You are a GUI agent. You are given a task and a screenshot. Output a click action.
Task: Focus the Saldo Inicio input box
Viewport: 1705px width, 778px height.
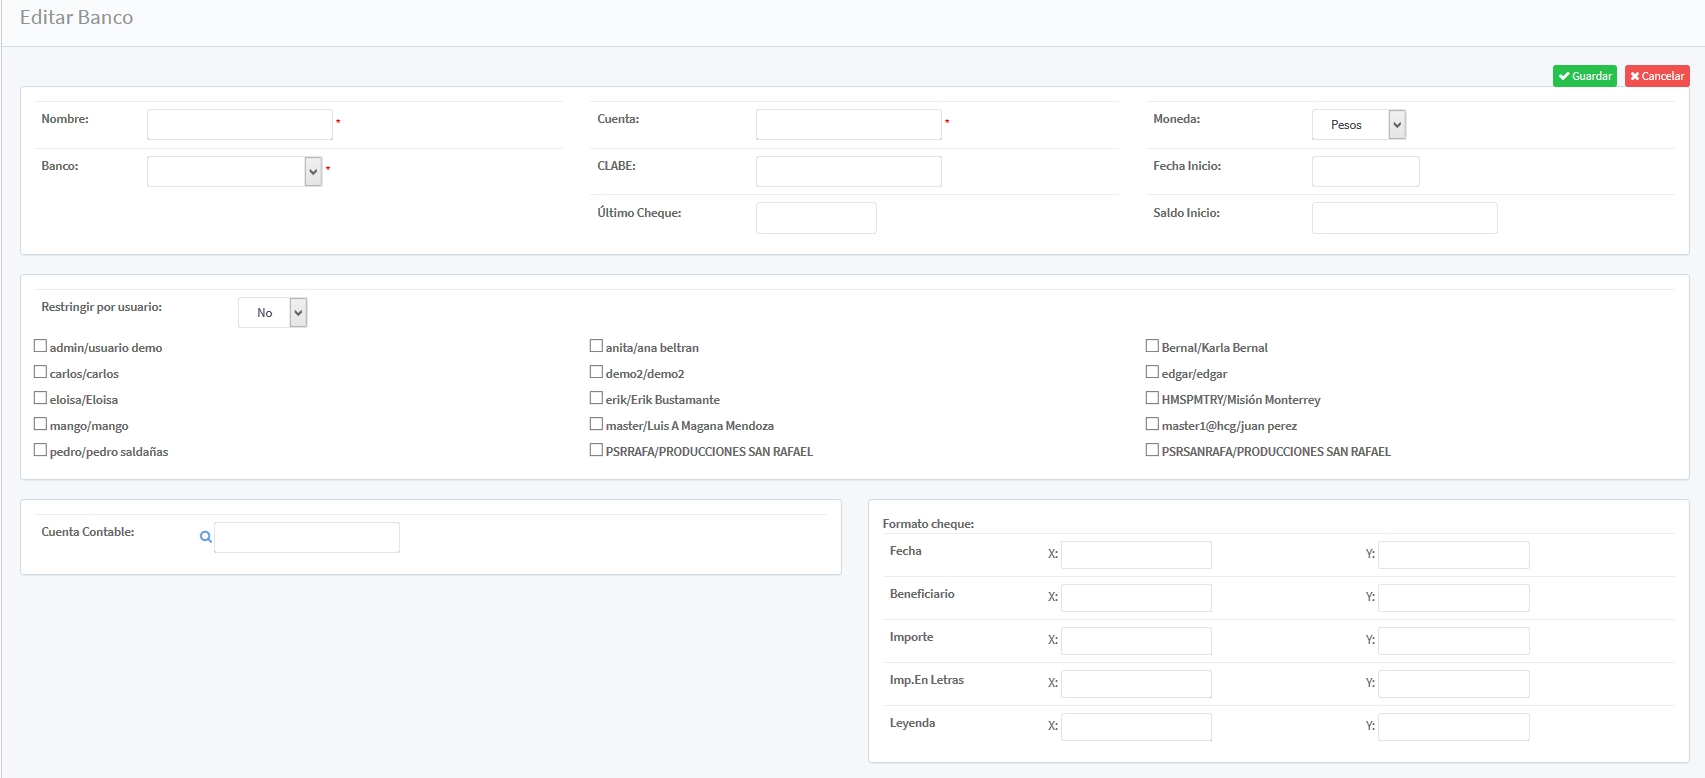[x=1404, y=218]
